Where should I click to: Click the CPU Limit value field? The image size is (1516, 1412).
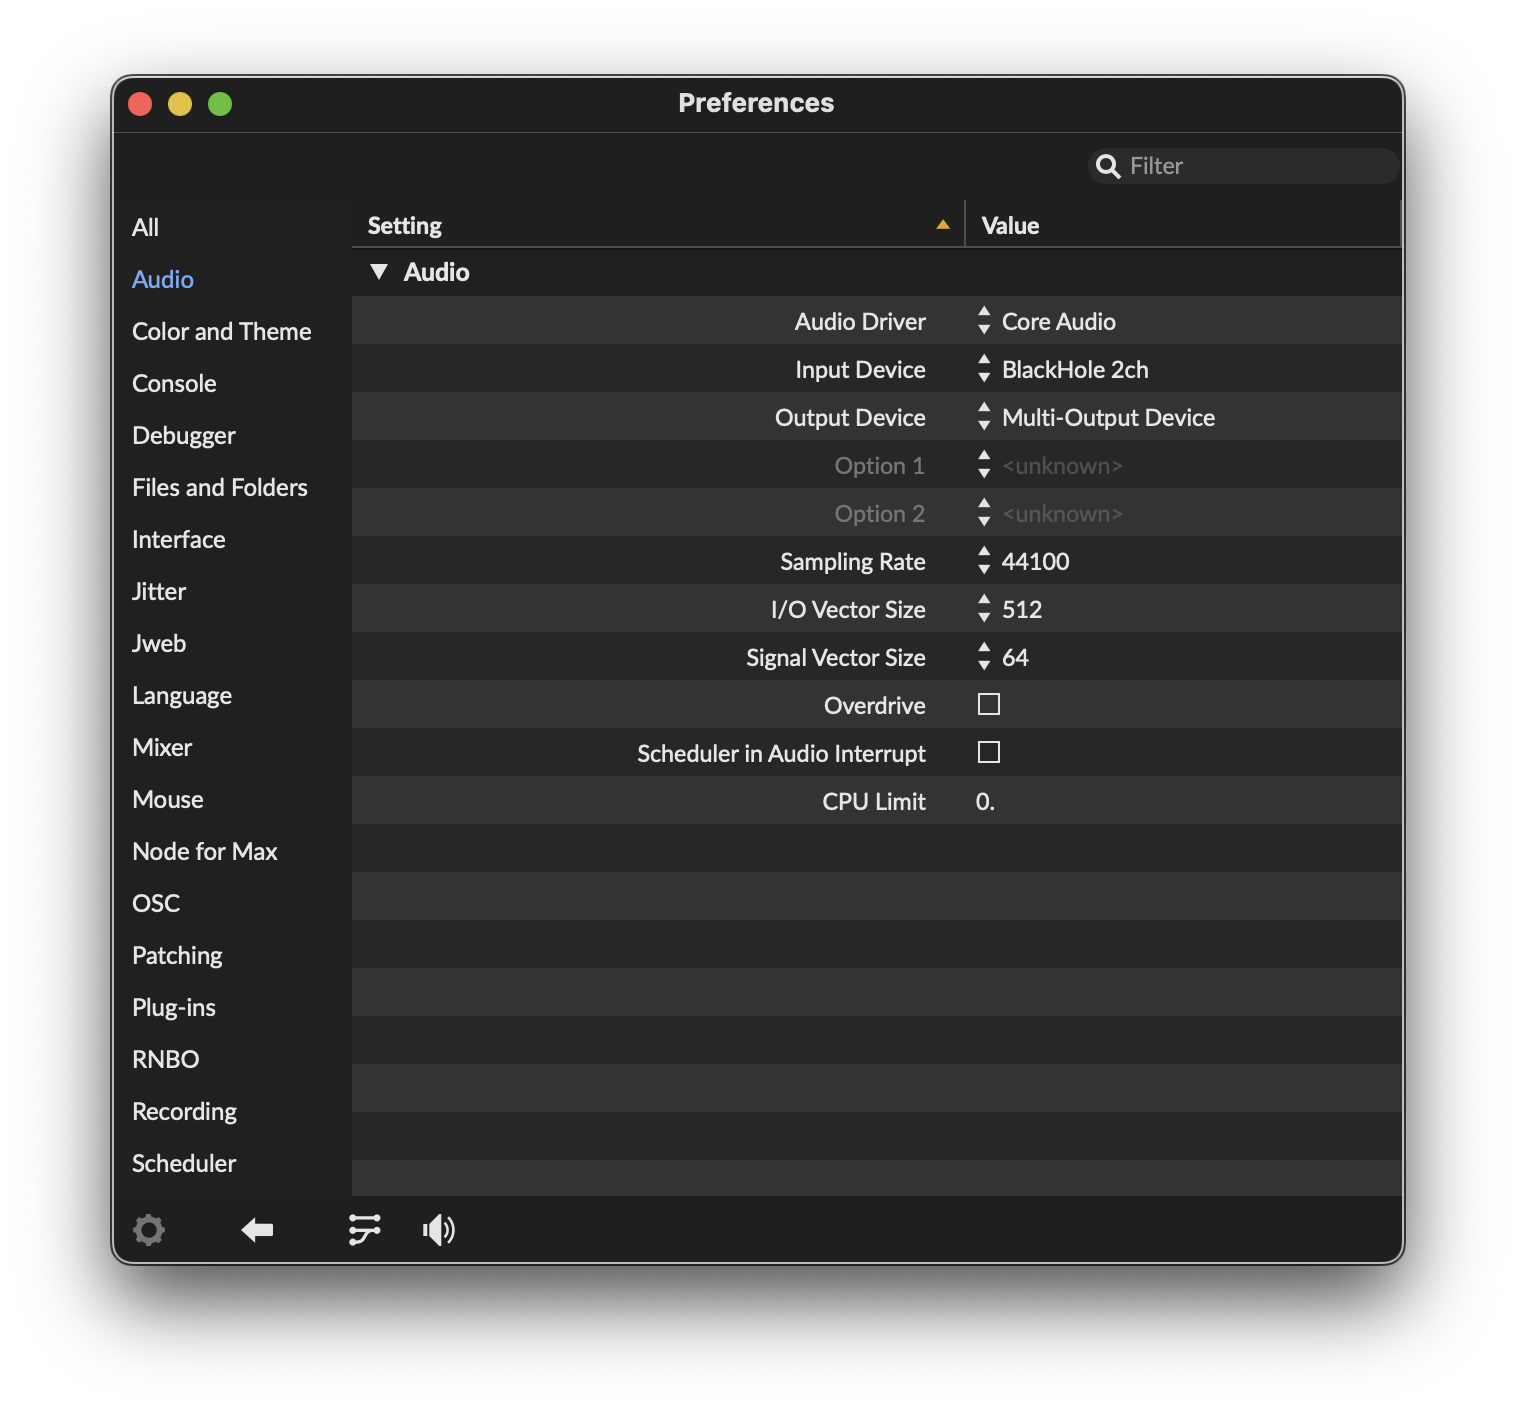tap(986, 801)
